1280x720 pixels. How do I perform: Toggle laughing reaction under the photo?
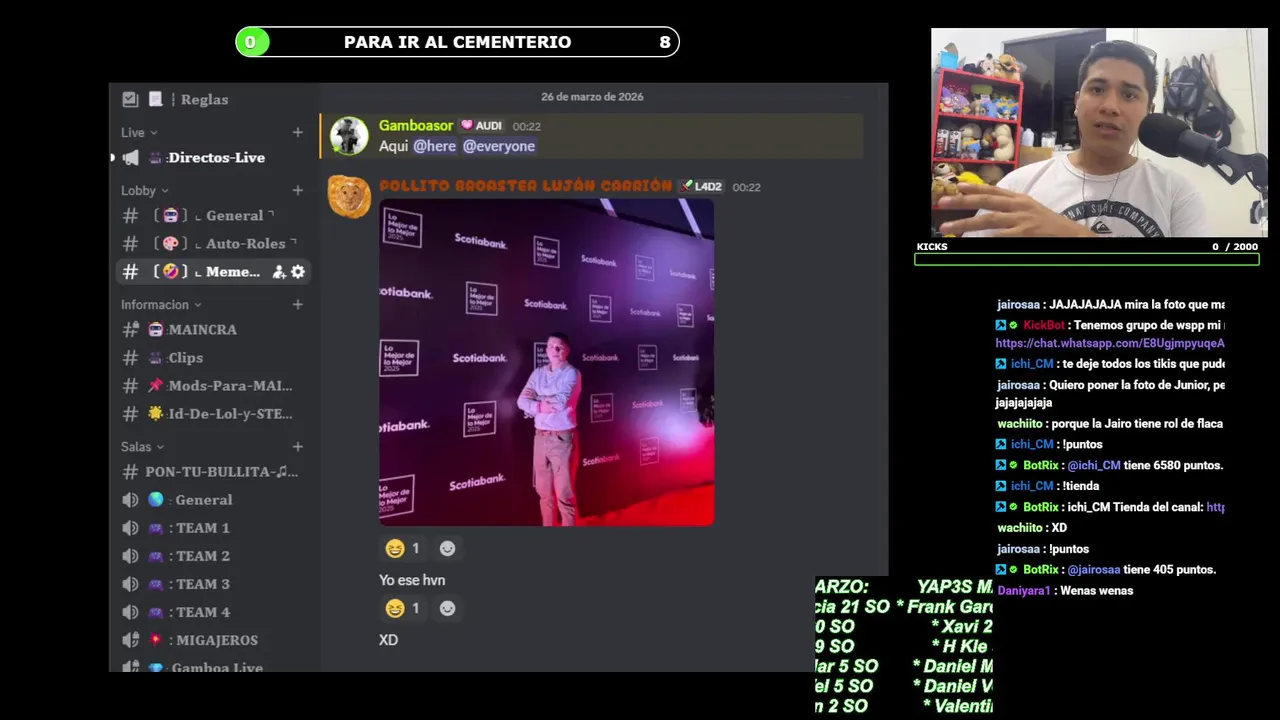pos(403,548)
